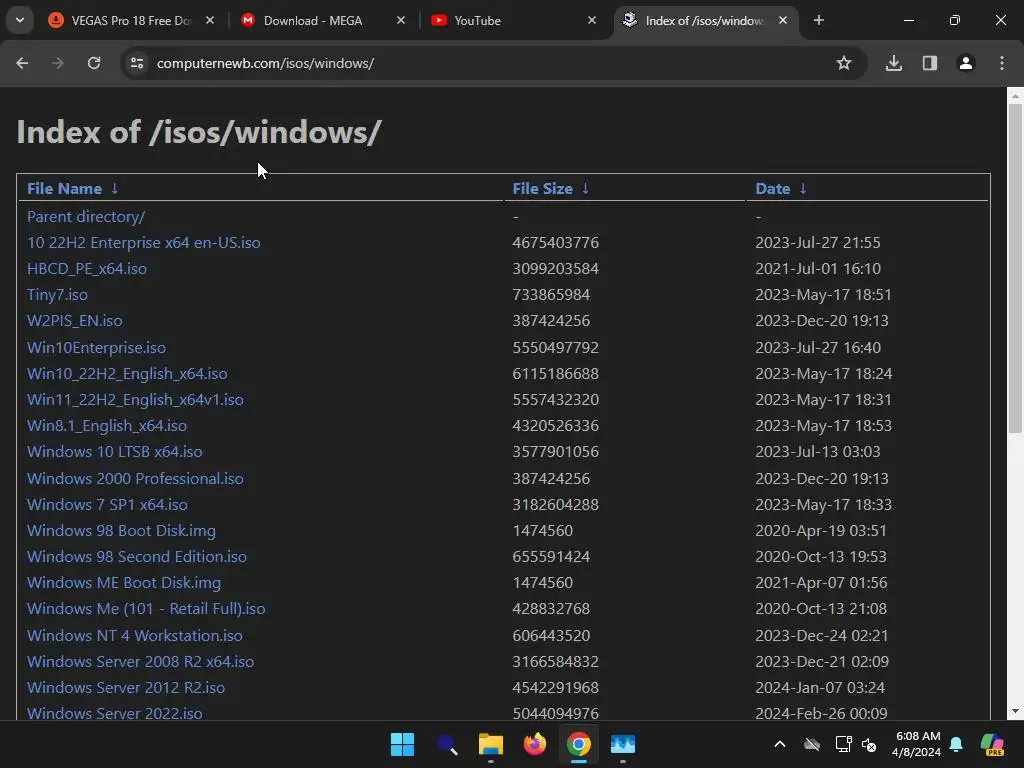This screenshot has width=1024, height=768.
Task: Download Tiny7.iso file
Action: click(57, 295)
